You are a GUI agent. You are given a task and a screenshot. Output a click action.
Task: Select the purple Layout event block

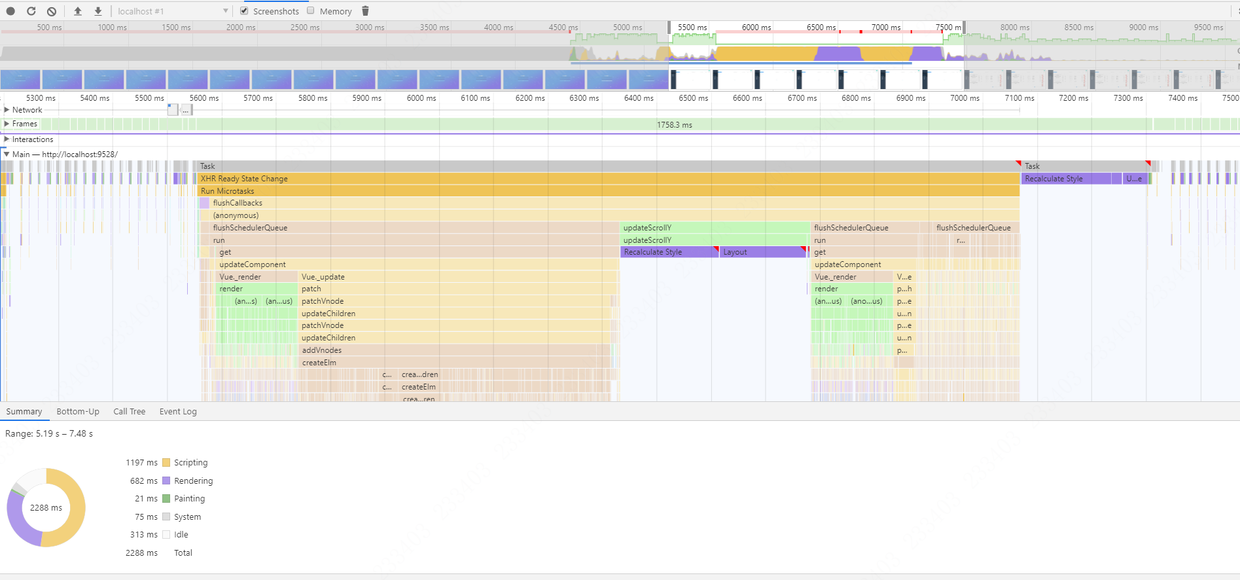pos(760,252)
